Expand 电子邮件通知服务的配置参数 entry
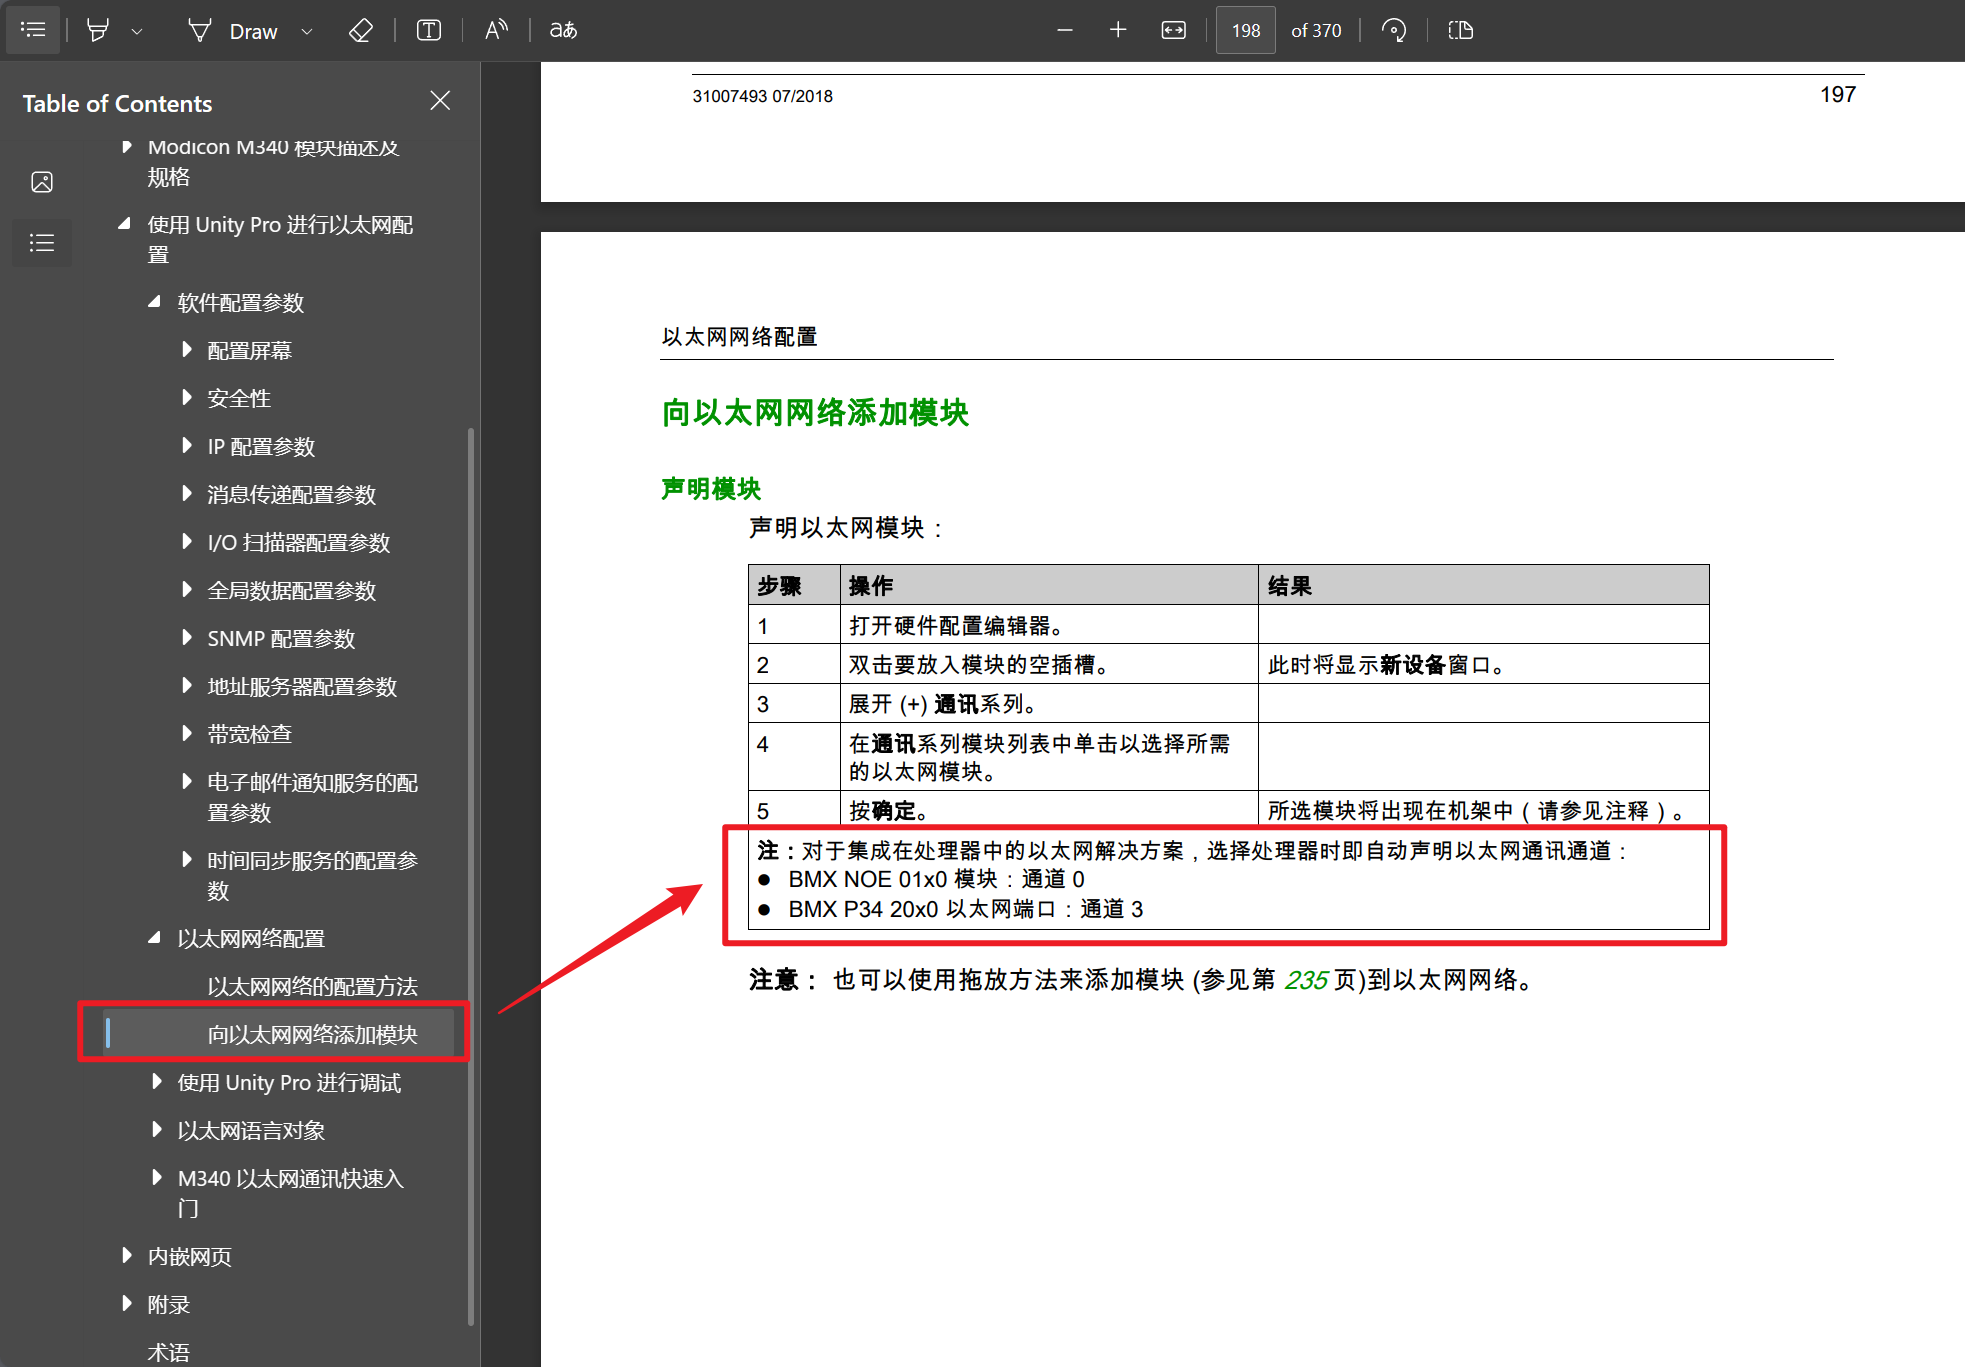1965x1367 pixels. point(186,781)
